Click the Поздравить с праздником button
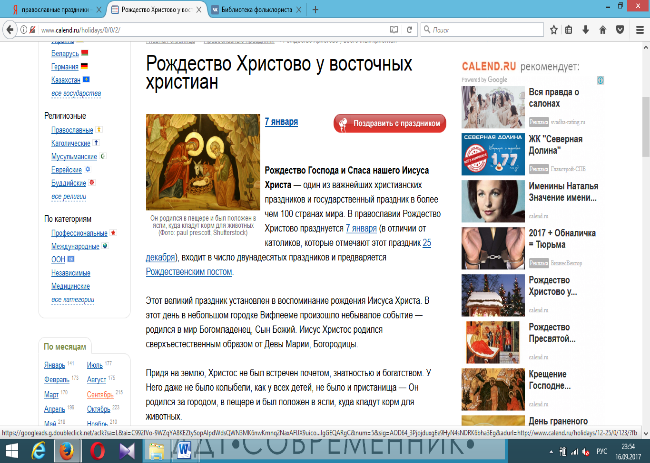Screen dimensions: 650x463 (390, 124)
